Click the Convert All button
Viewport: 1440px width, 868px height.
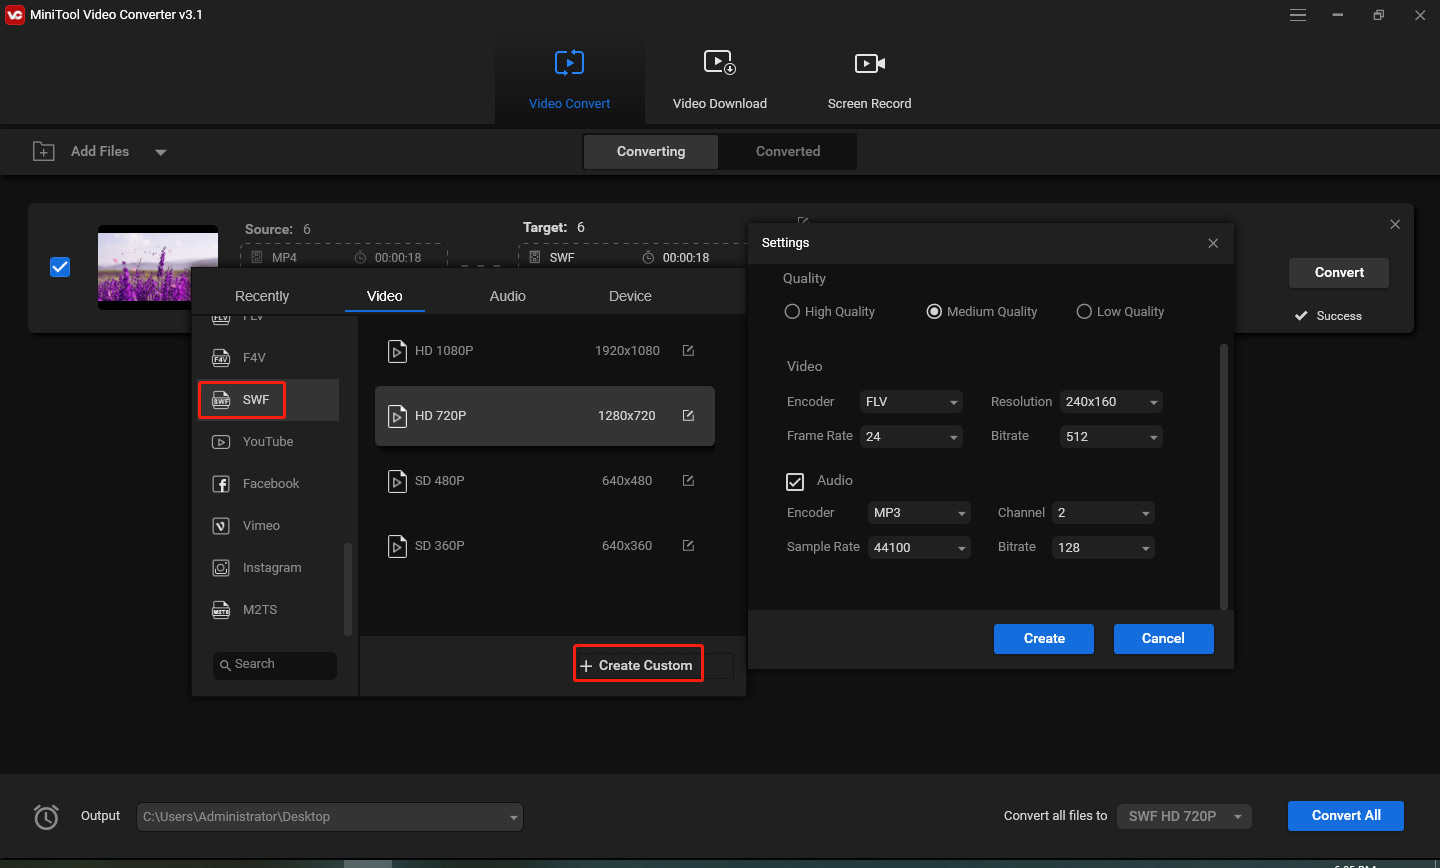point(1346,816)
